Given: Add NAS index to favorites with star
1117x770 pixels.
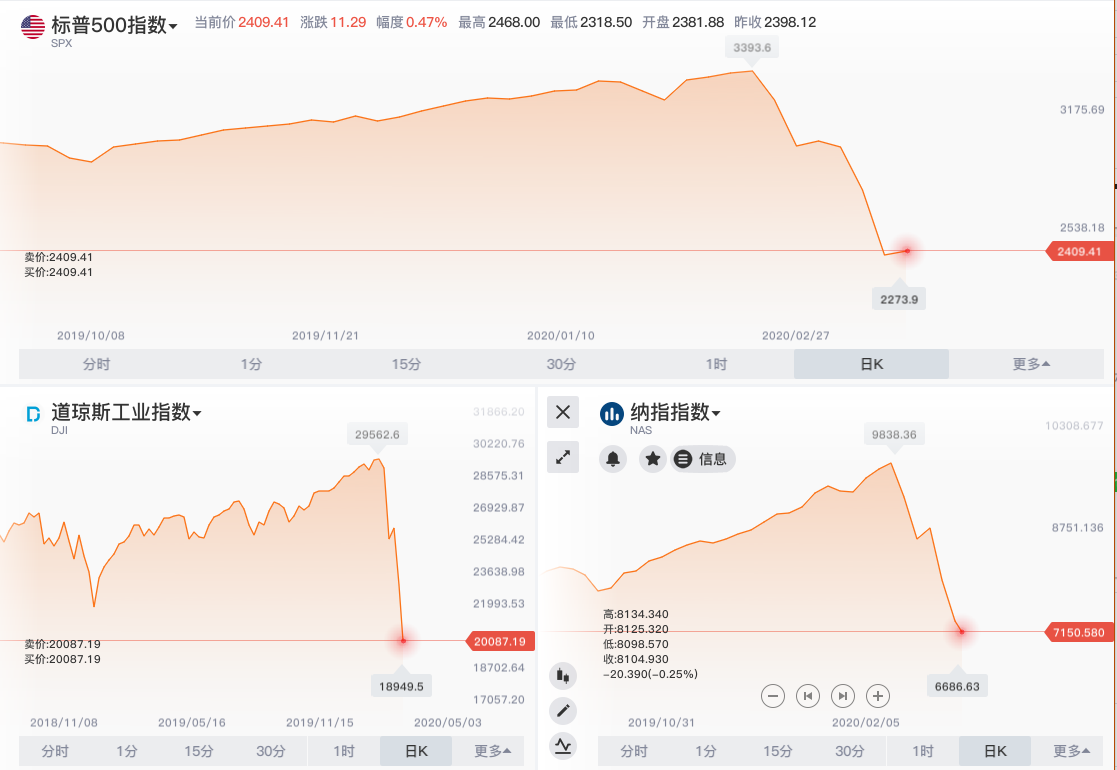Looking at the screenshot, I should (653, 459).
